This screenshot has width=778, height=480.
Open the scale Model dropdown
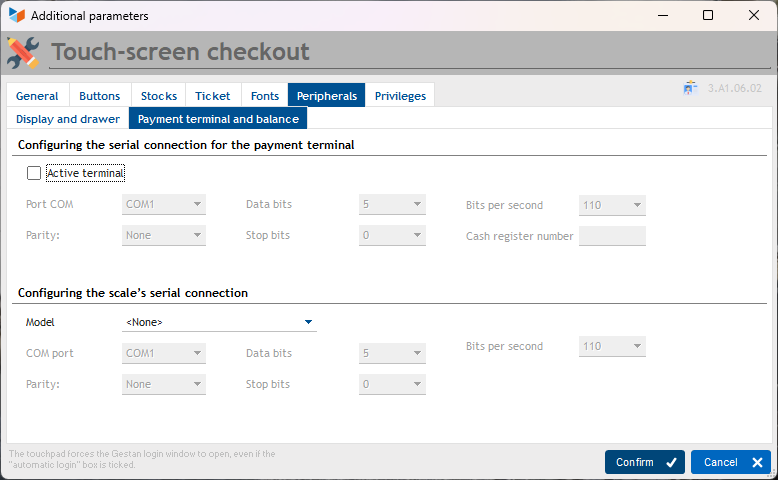coord(219,322)
